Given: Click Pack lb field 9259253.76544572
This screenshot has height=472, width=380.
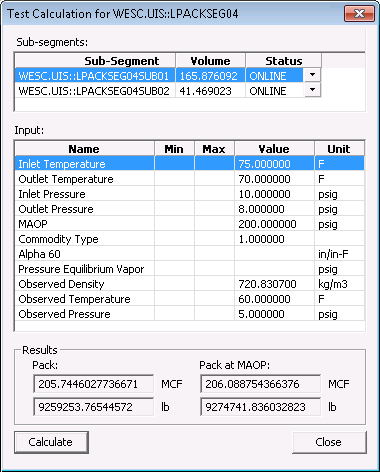Looking at the screenshot, I should 94,407.
